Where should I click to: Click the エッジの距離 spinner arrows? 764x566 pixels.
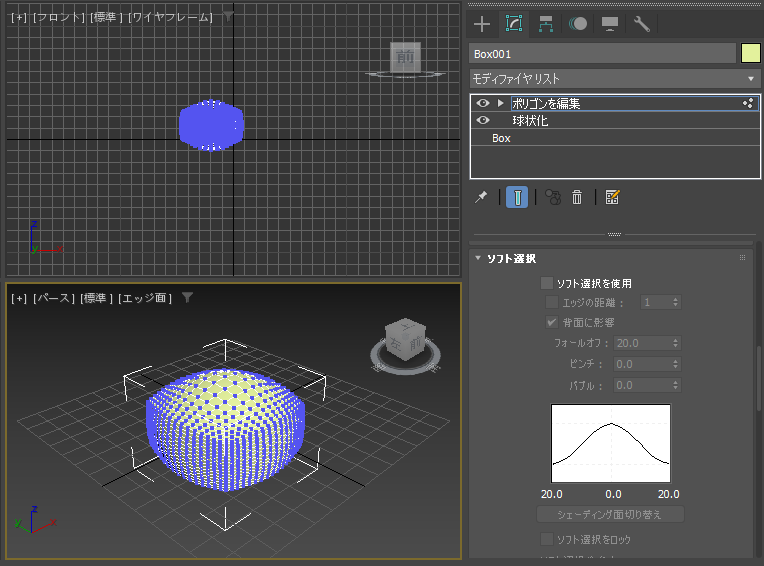[x=676, y=302]
